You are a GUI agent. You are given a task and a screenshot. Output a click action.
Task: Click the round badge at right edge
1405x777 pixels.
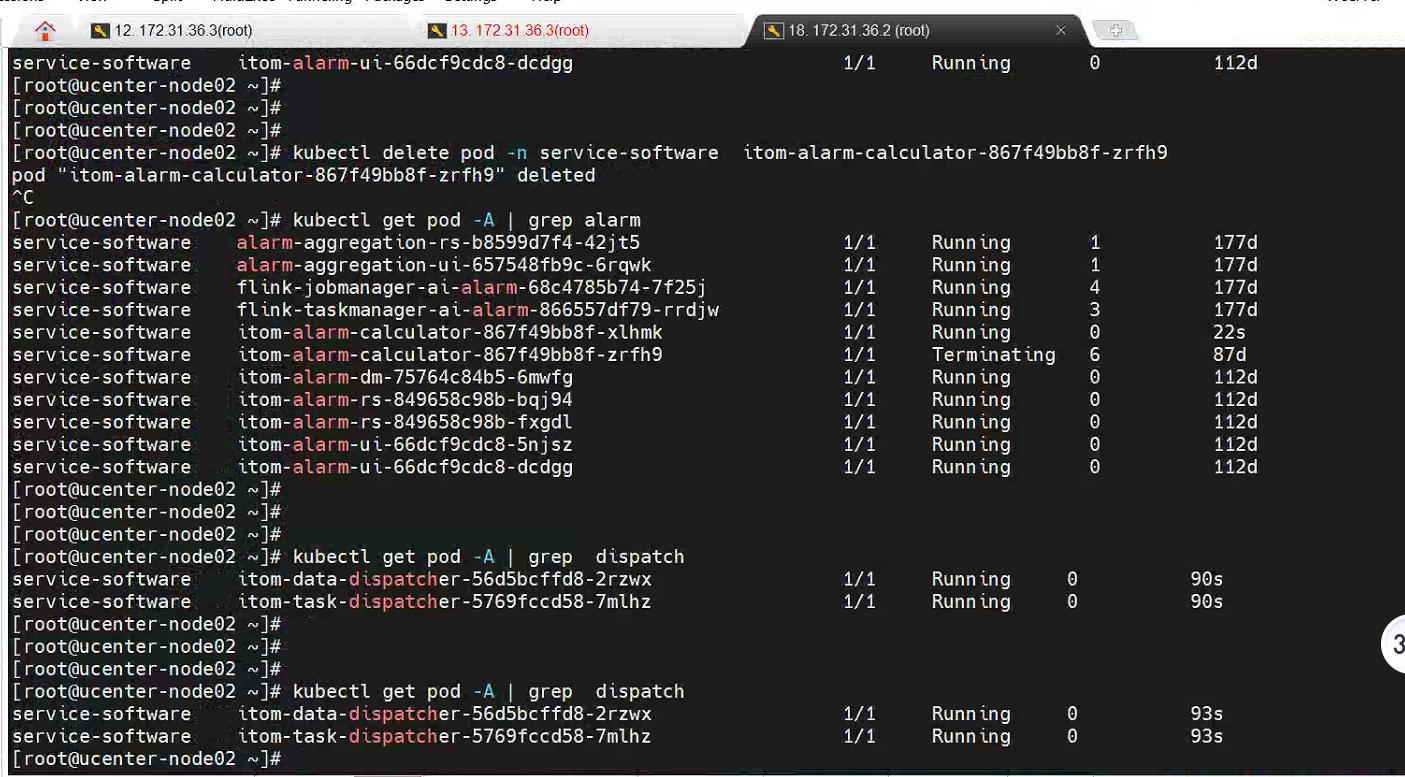(1395, 643)
